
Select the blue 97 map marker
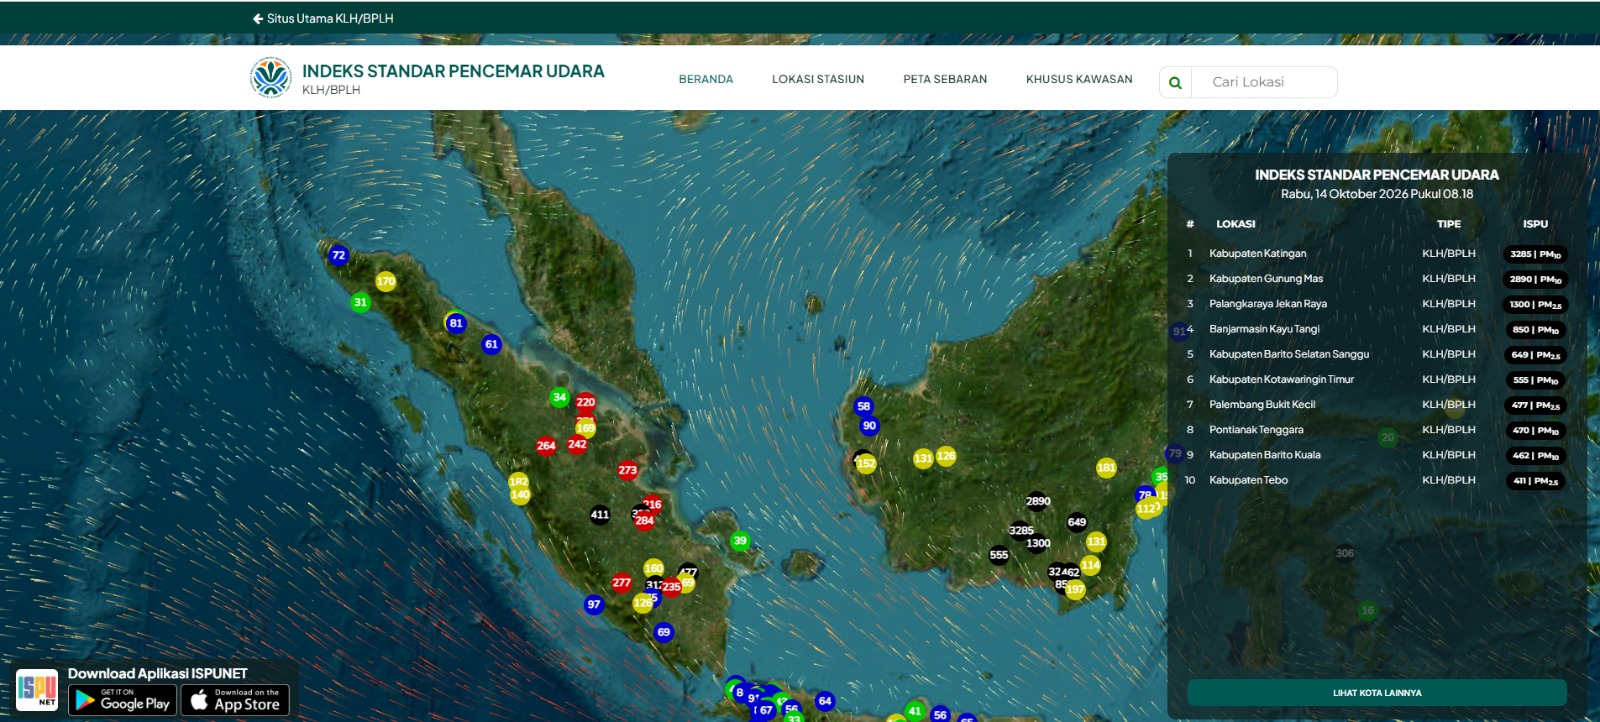pos(594,605)
